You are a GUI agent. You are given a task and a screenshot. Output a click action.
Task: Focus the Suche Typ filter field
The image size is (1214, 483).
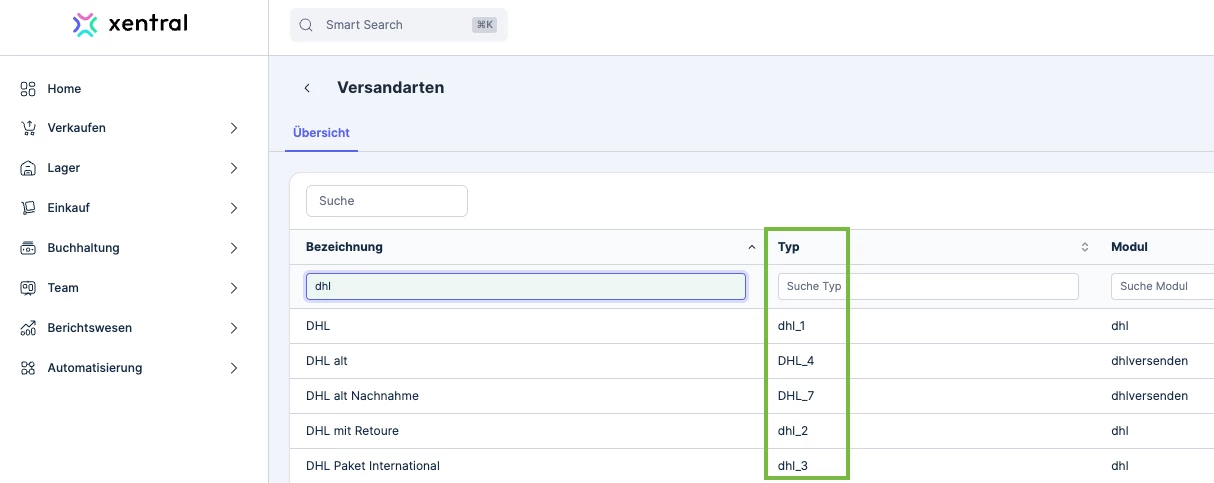[x=927, y=287]
